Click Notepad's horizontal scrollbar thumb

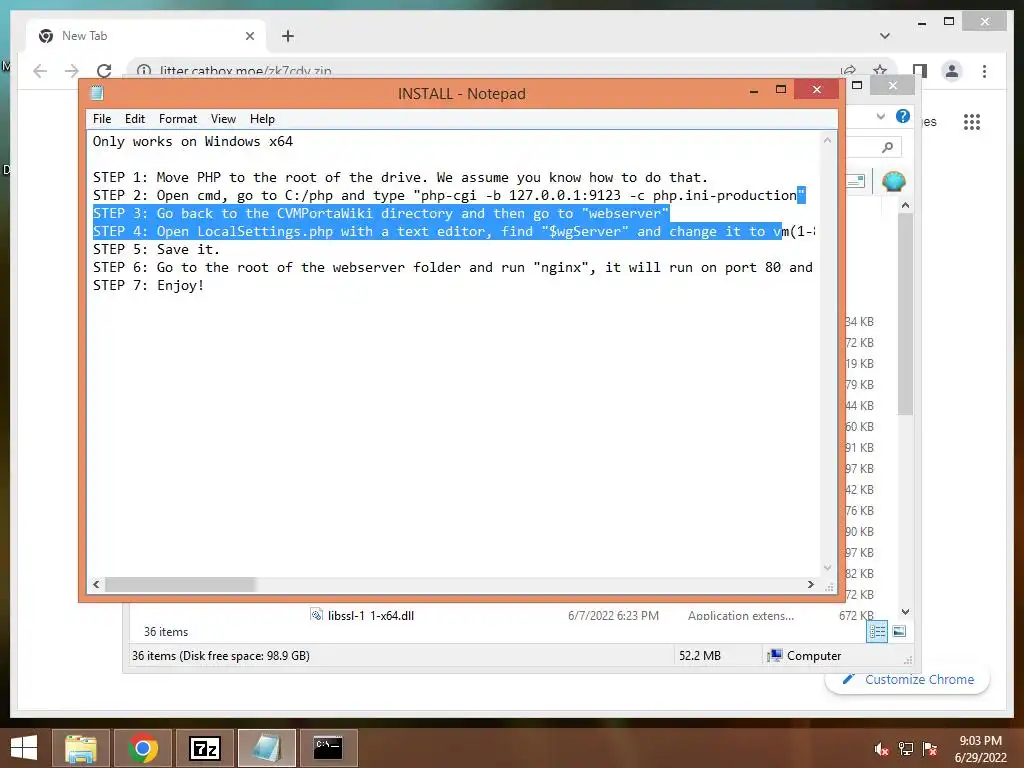point(180,584)
